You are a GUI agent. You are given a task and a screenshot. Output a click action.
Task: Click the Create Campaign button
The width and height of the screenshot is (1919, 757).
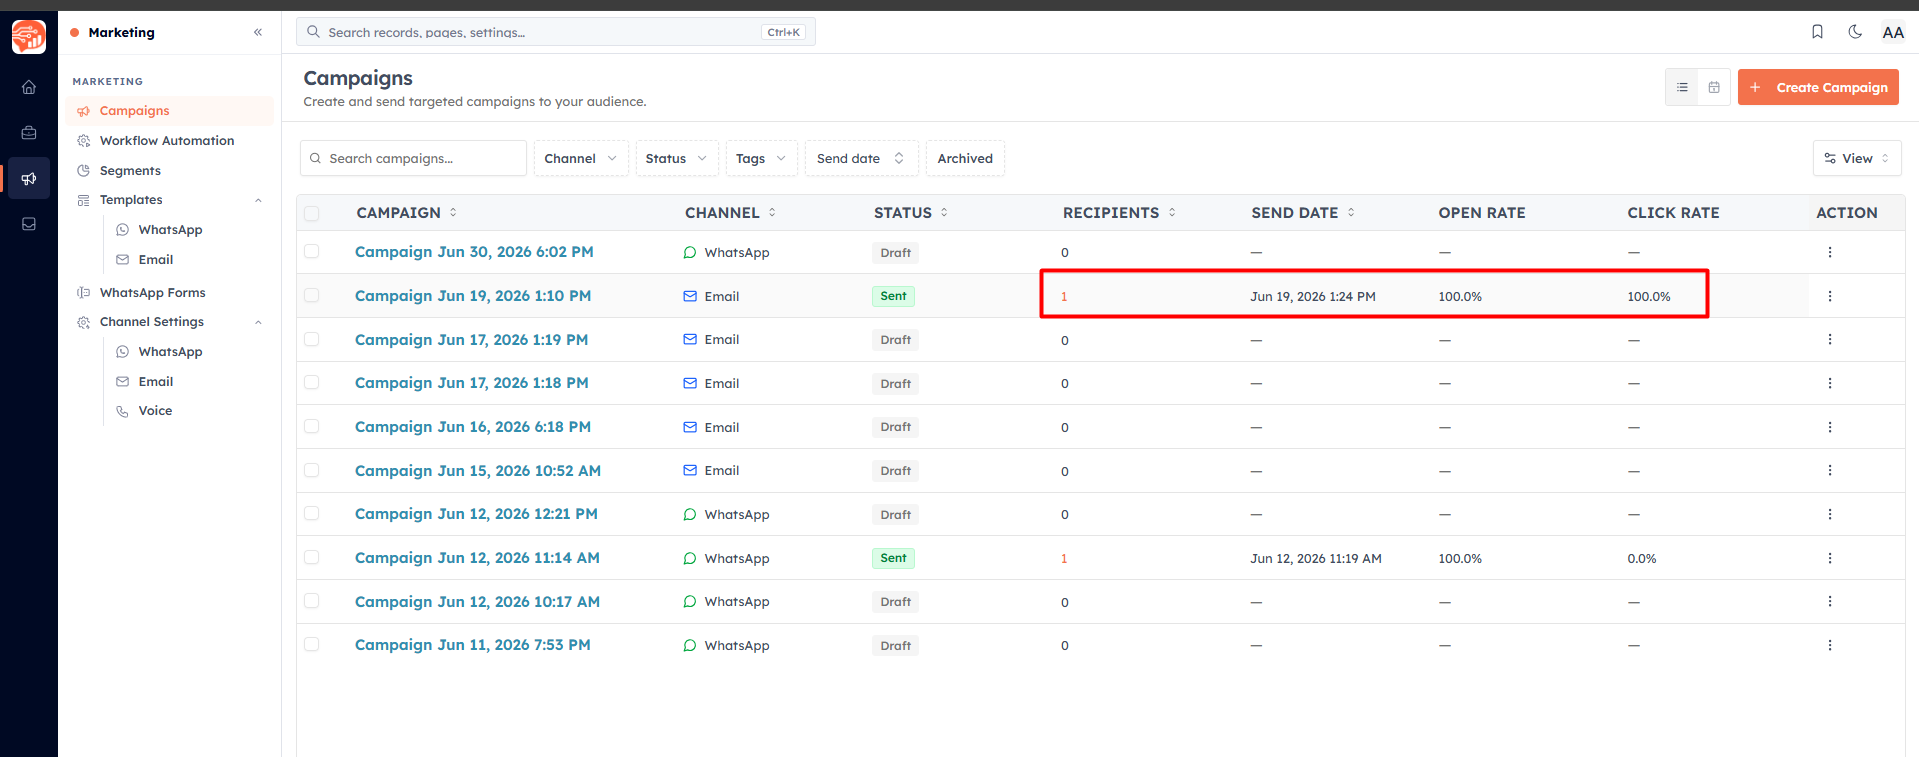pos(1818,87)
